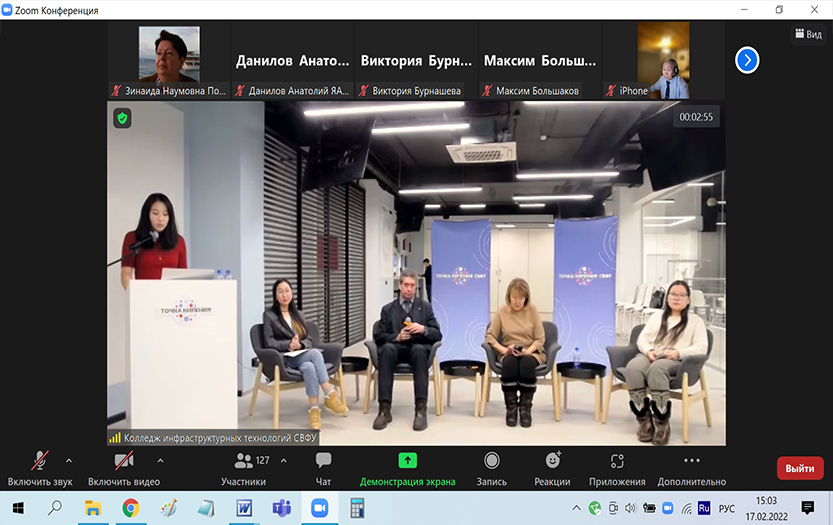Open the Чат chat panel
The image size is (833, 525).
point(323,467)
